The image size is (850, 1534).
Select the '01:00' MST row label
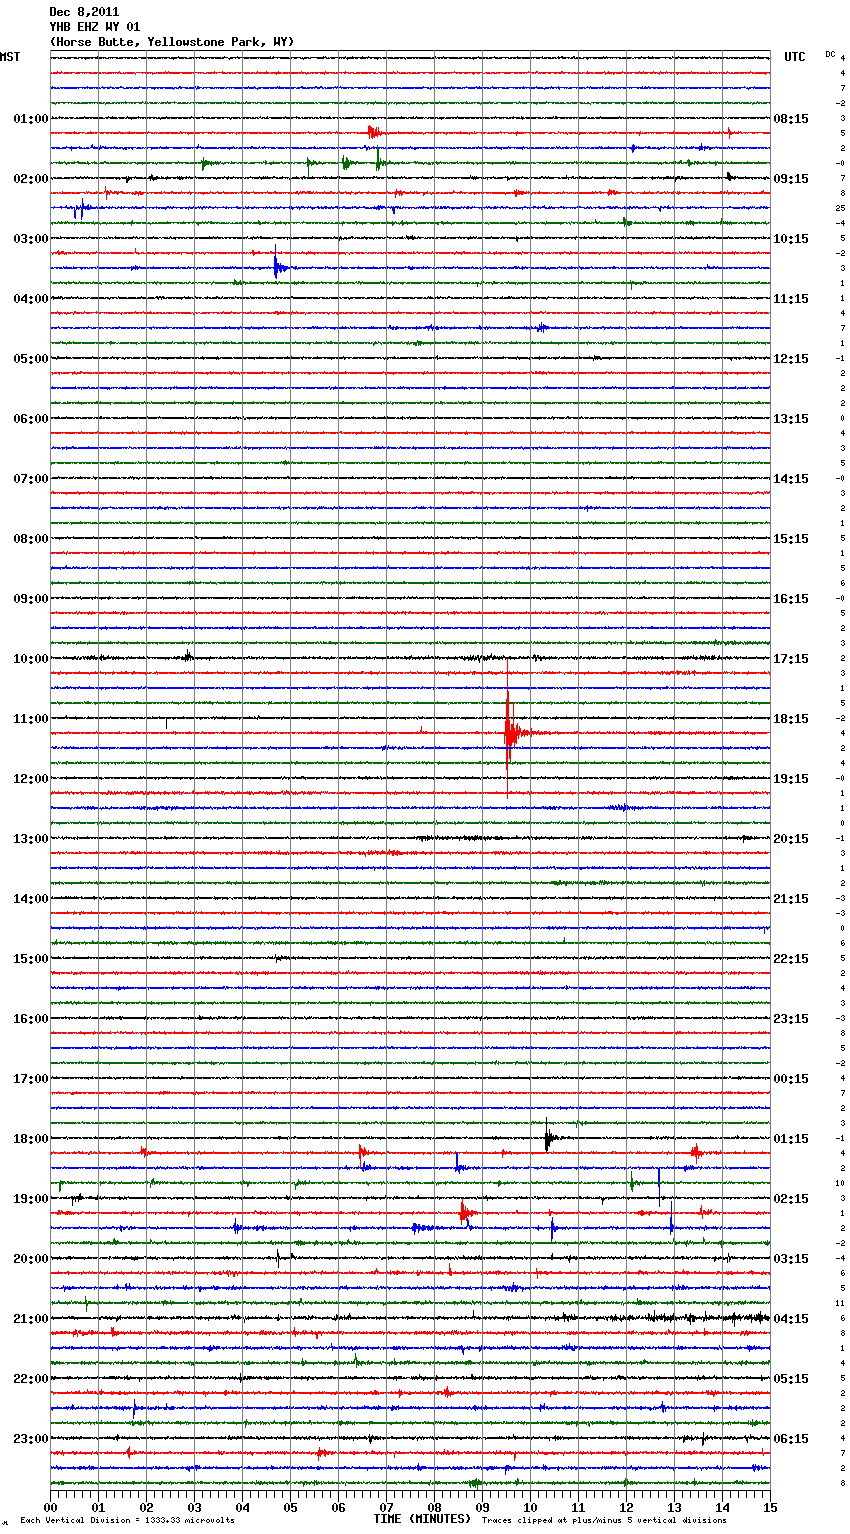[x=31, y=119]
